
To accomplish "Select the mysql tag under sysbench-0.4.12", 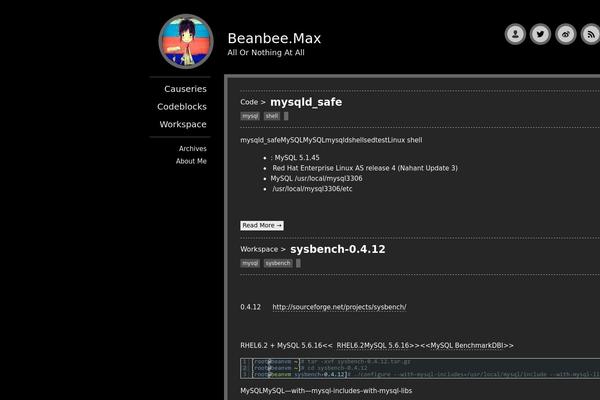I will (x=250, y=263).
